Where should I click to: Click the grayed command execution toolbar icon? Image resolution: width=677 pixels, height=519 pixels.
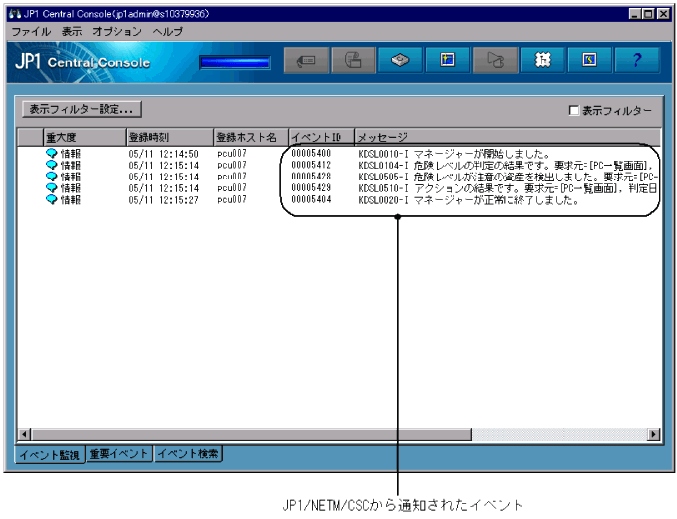coord(353,60)
